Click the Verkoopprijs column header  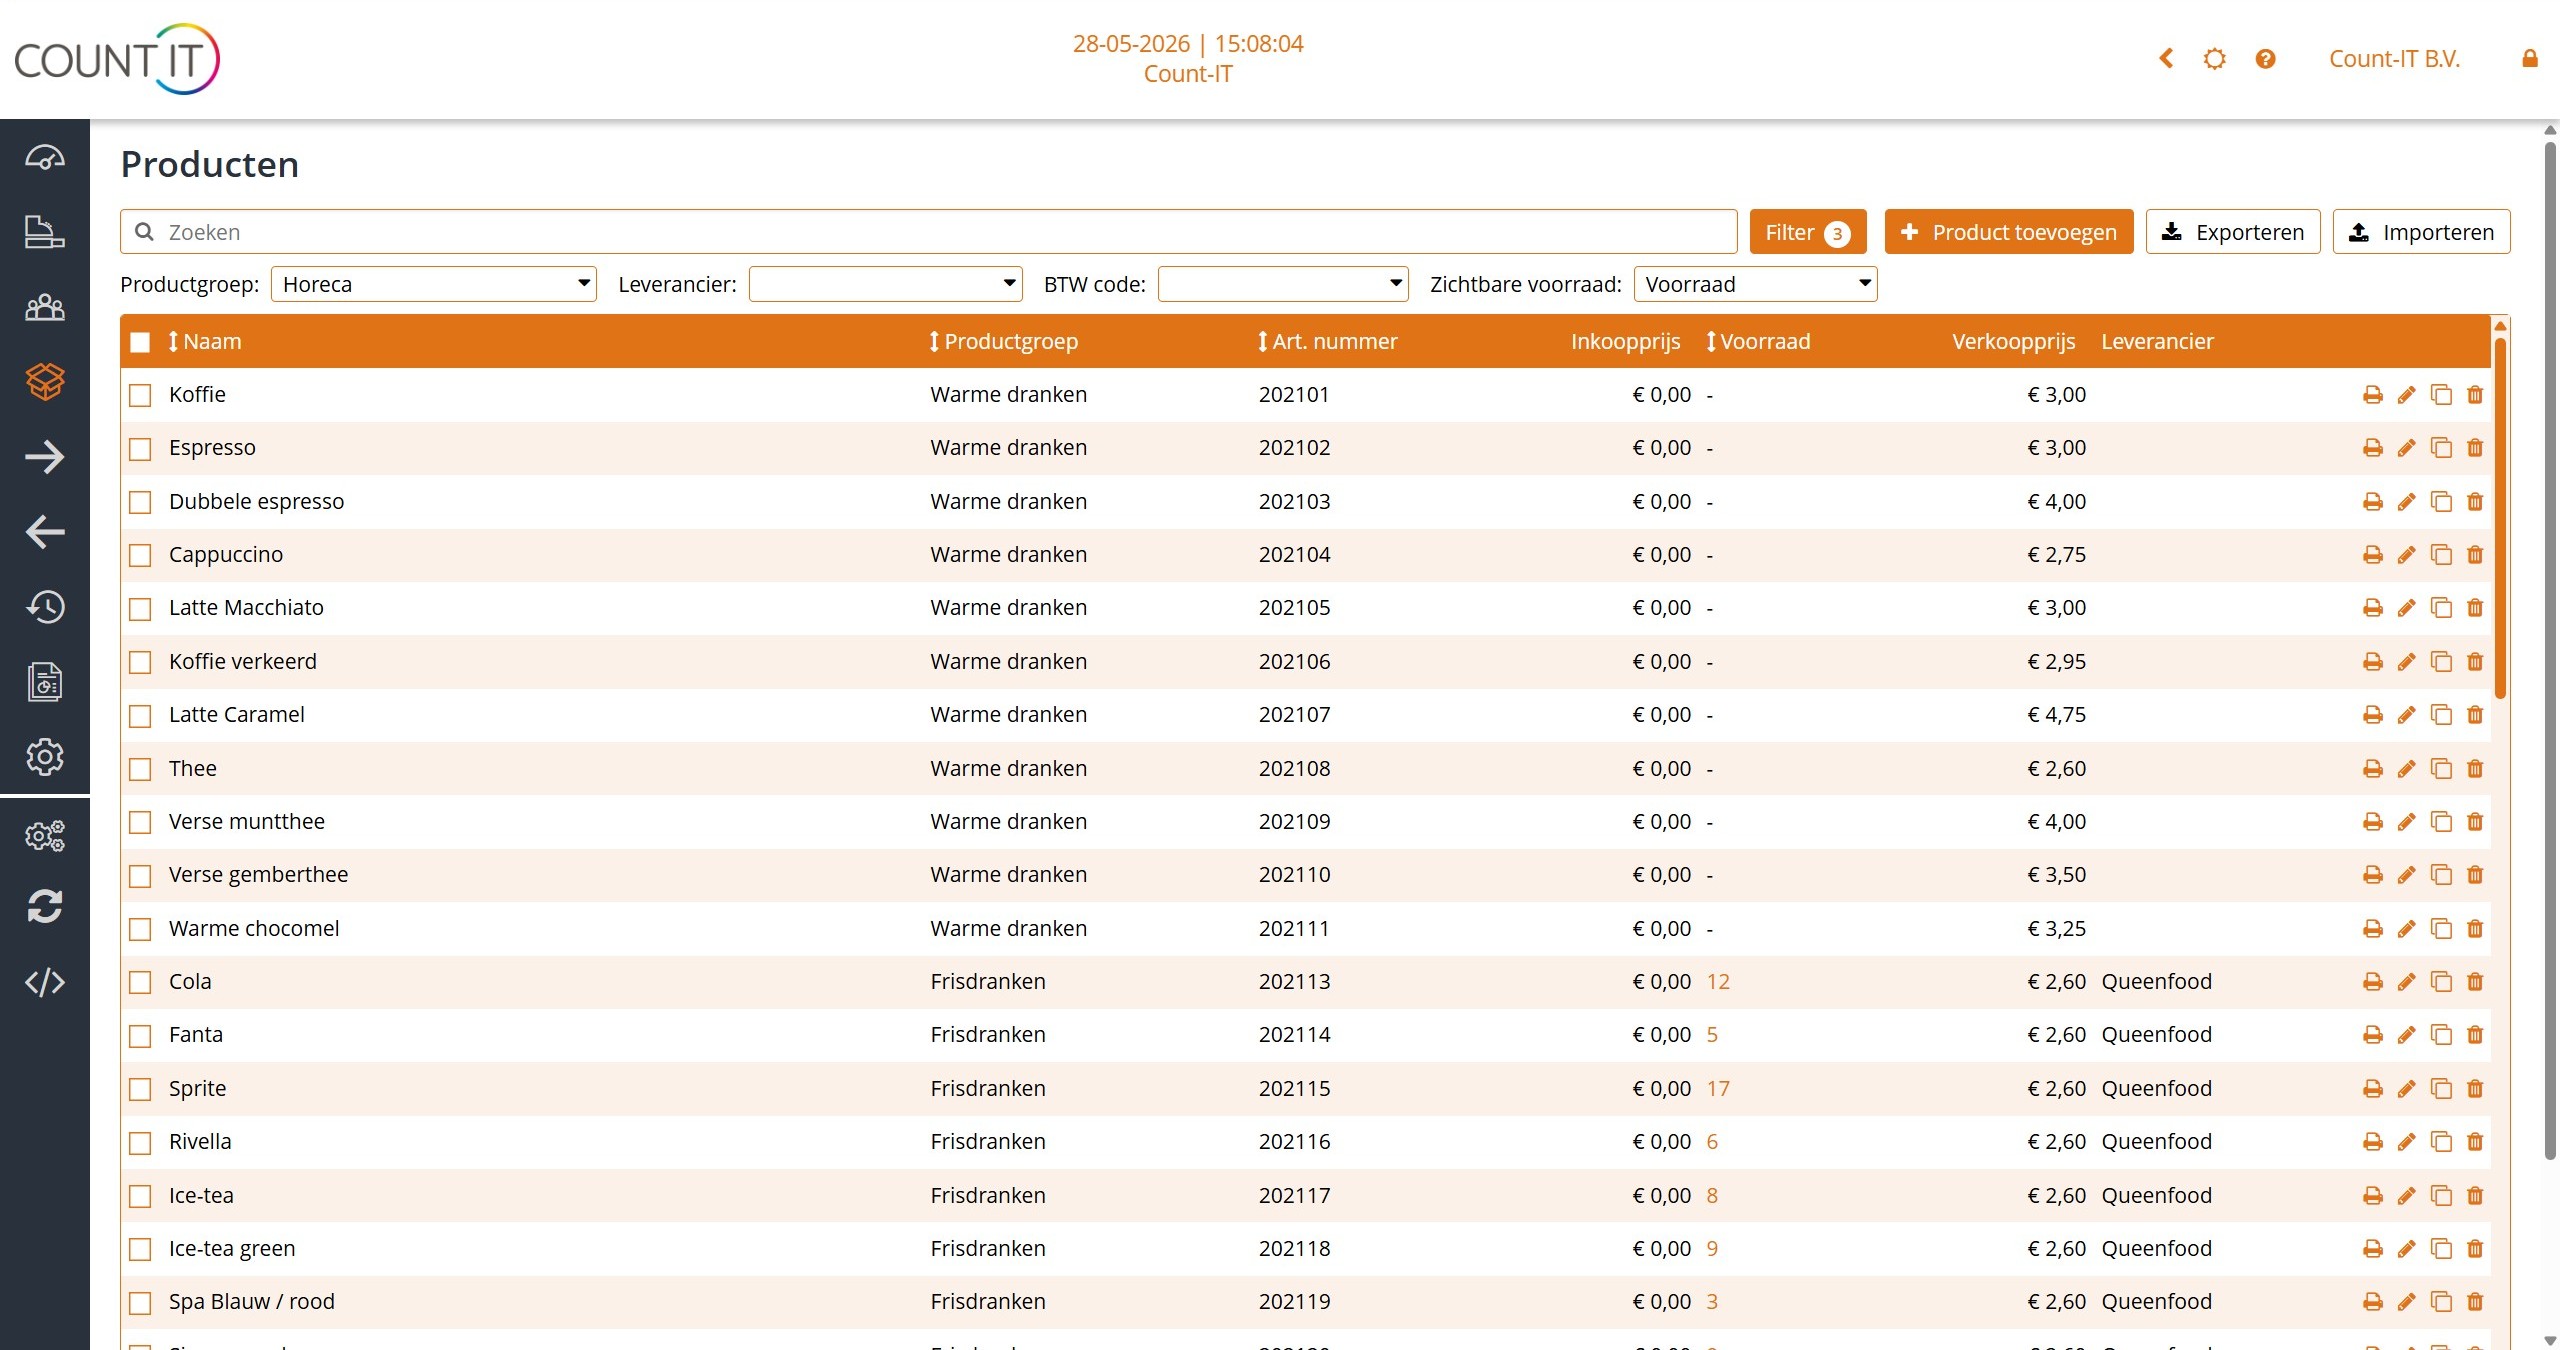point(2013,342)
